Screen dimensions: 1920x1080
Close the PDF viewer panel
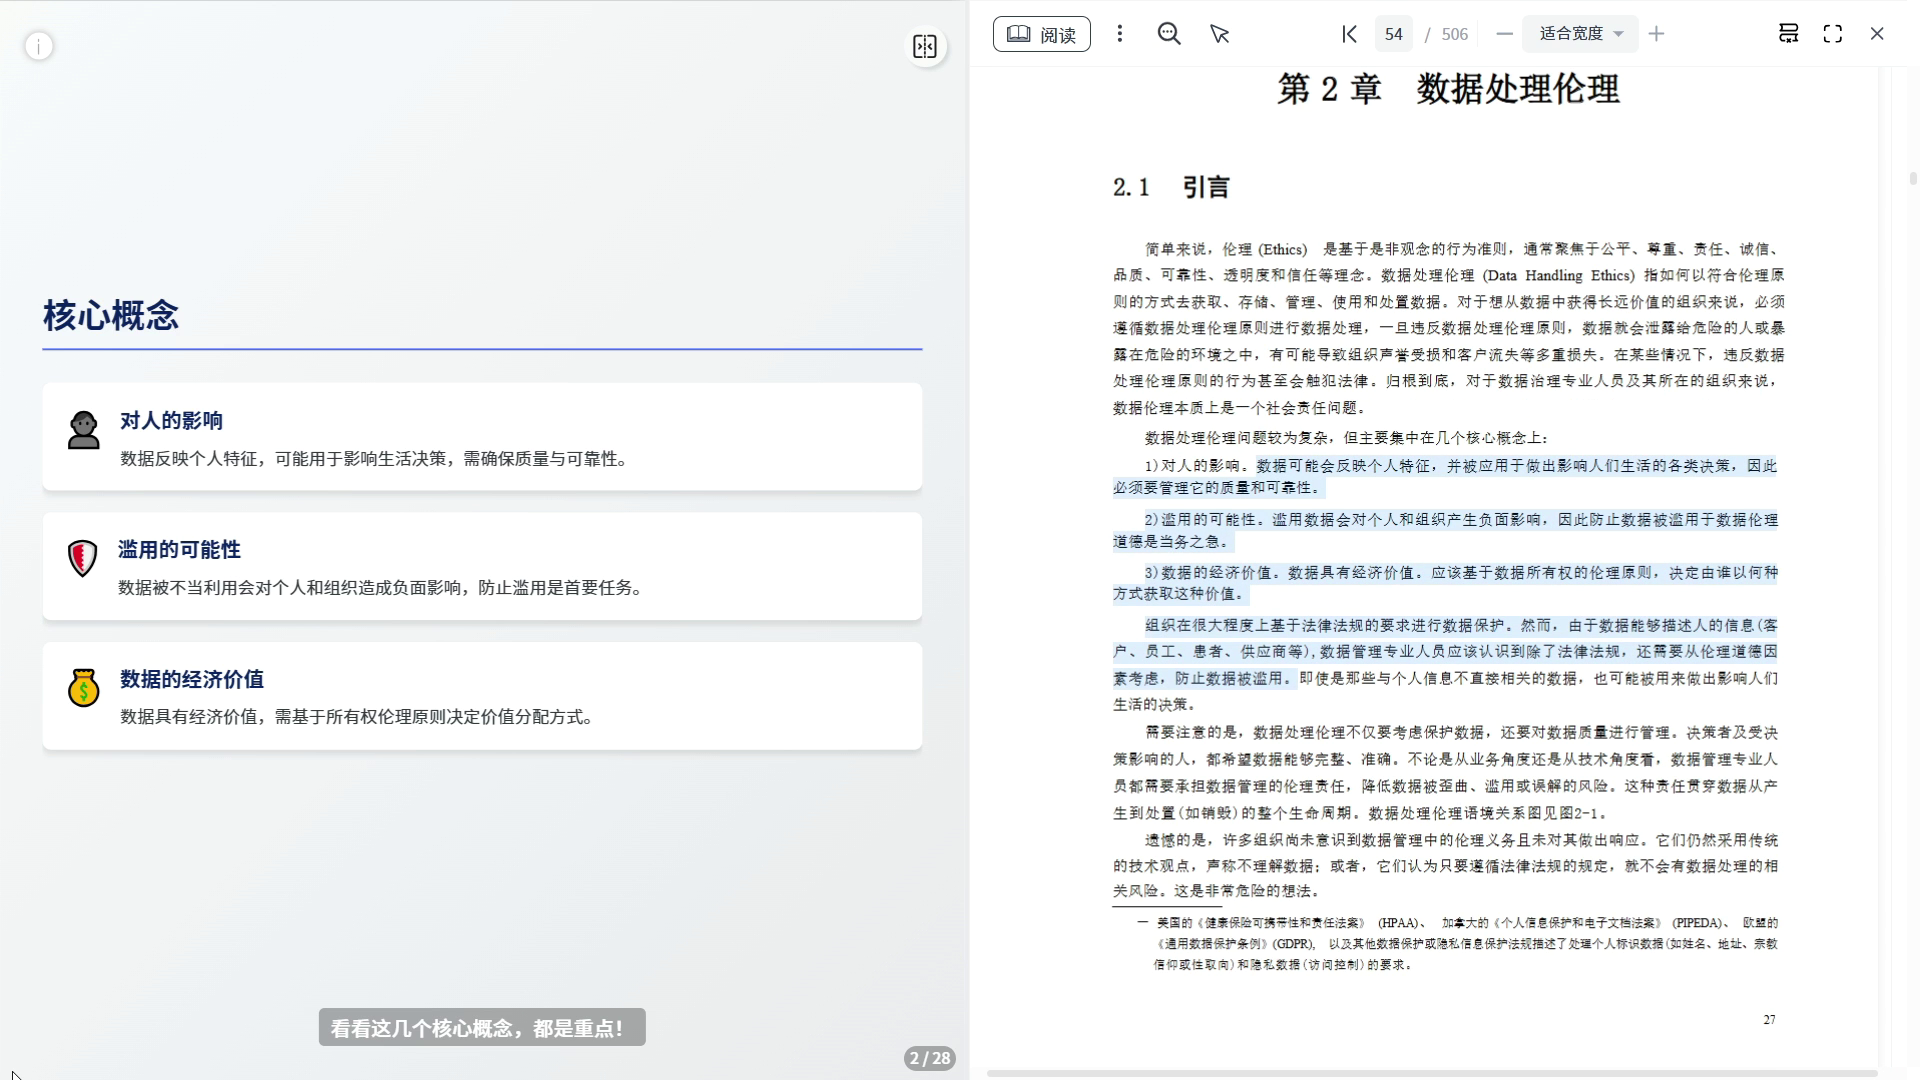click(1876, 34)
